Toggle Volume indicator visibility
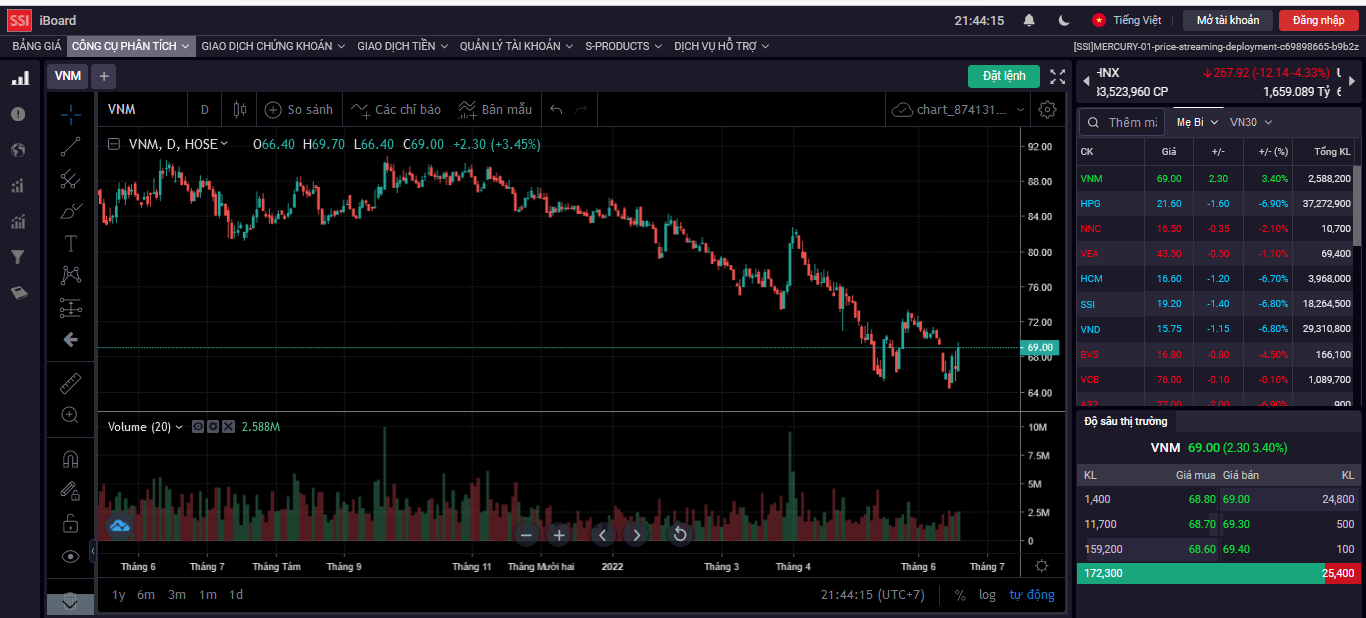This screenshot has width=1366, height=618. pos(198,427)
